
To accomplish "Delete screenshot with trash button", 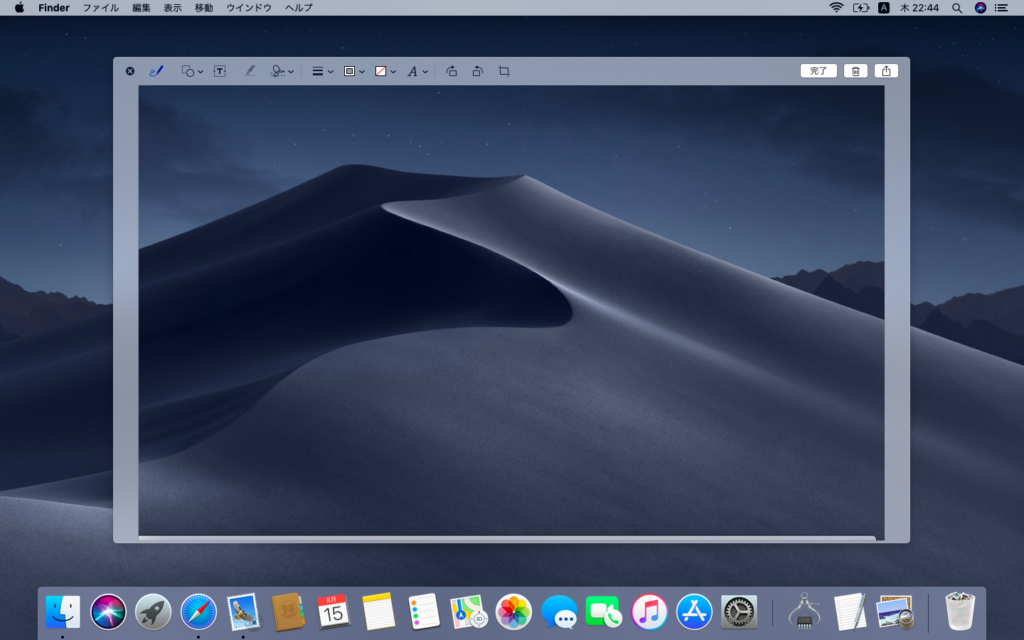I will click(856, 71).
